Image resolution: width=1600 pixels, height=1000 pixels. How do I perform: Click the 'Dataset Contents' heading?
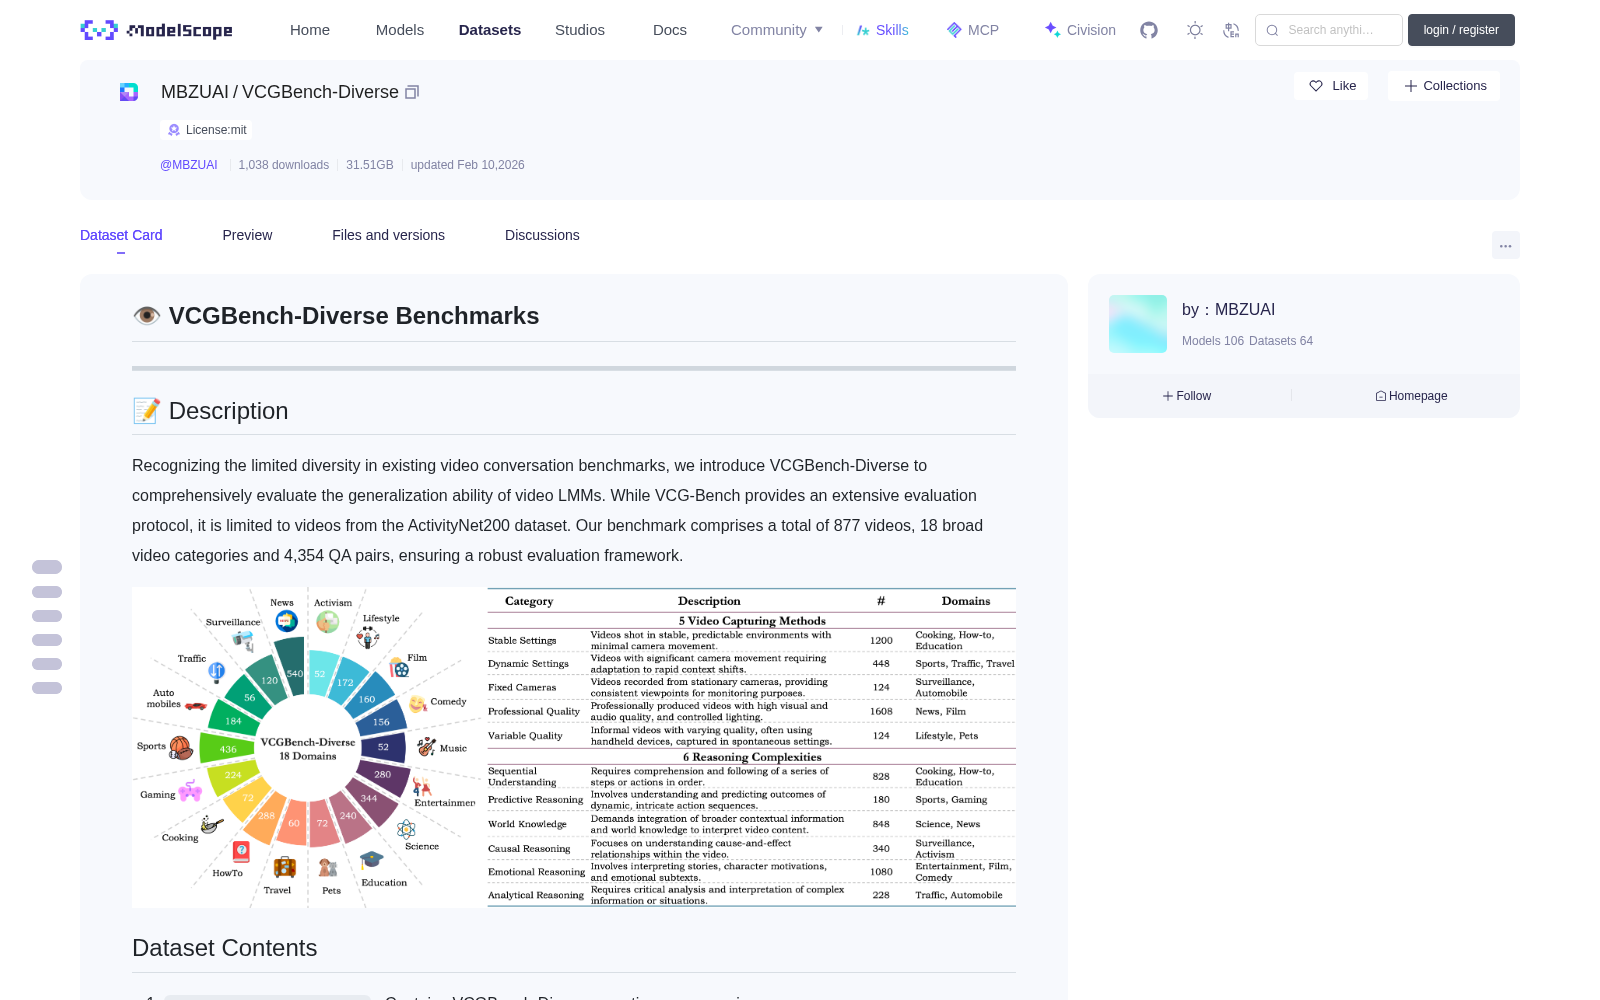(x=225, y=948)
